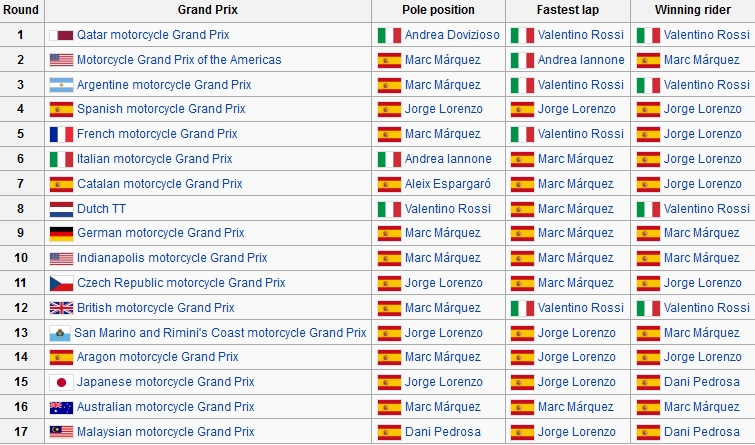
Task: Open Motorcycle Grand Prix of the Americas link
Action: tap(179, 60)
